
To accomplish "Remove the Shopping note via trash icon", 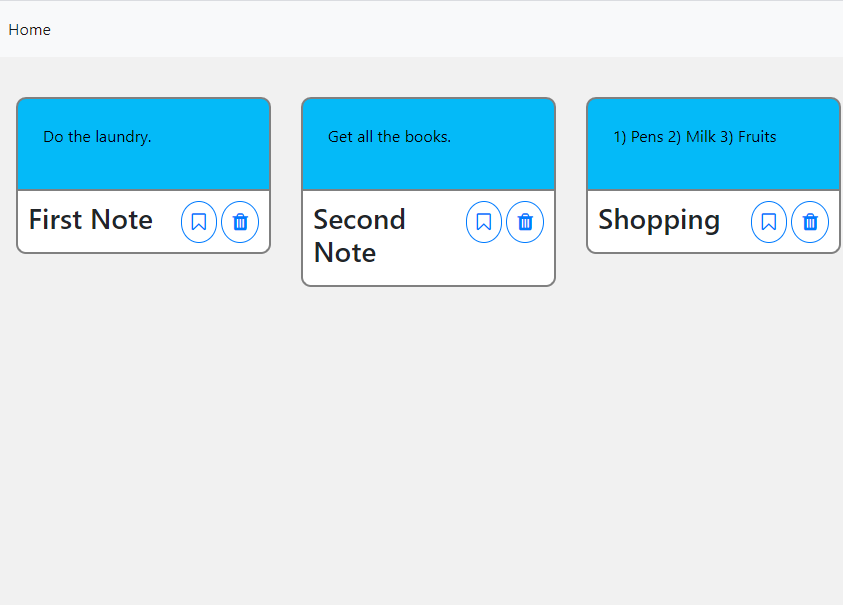I will 810,222.
